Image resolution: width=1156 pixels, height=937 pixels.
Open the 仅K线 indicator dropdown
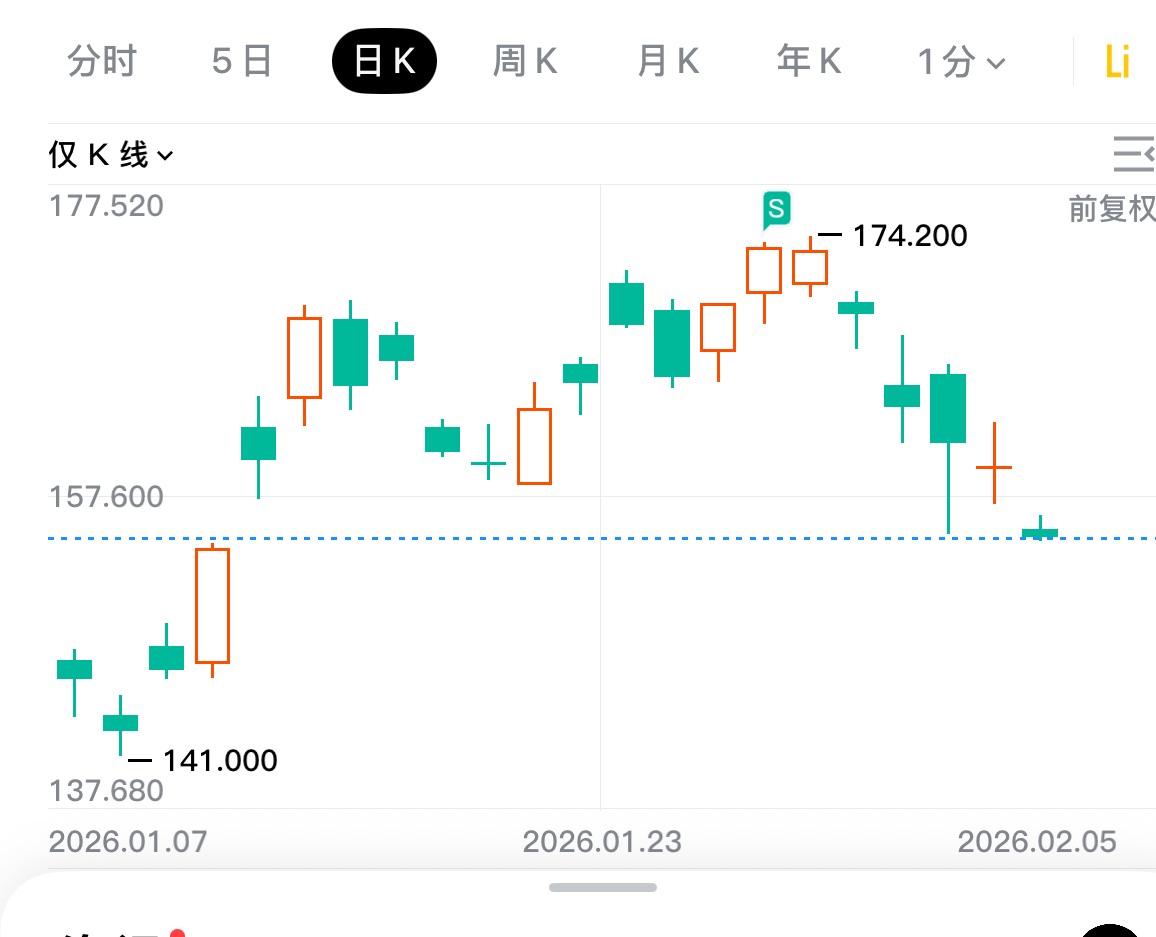pyautogui.click(x=111, y=155)
